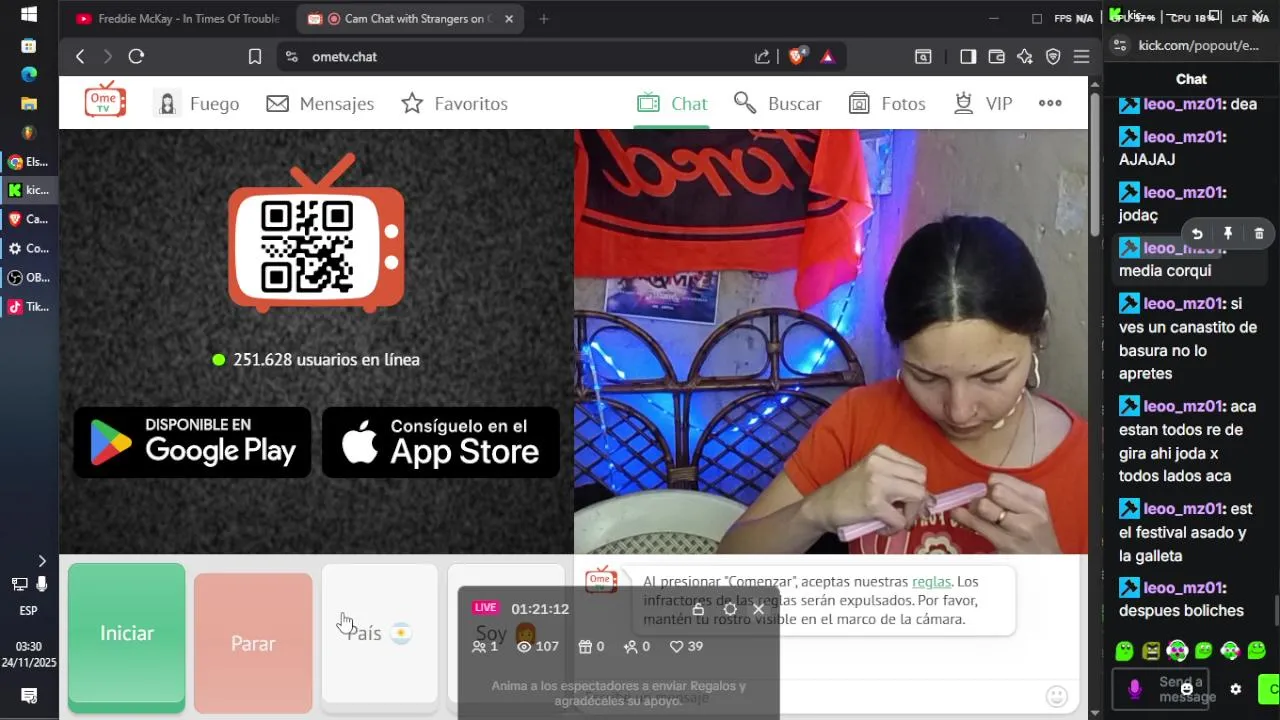Open Favoritos star in OmeTV header
The width and height of the screenshot is (1280, 720).
pos(411,103)
